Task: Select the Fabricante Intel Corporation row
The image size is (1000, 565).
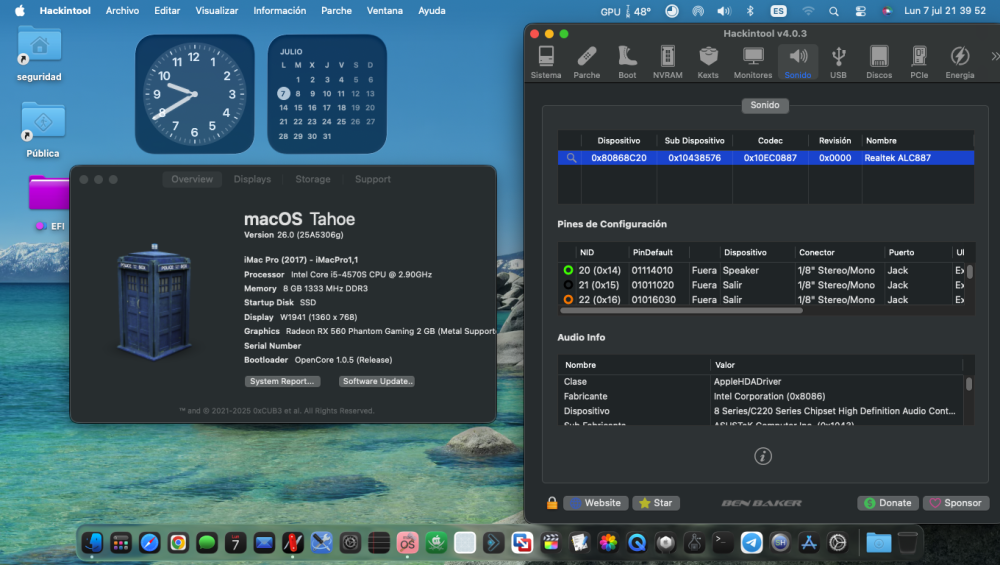Action: pyautogui.click(x=761, y=396)
